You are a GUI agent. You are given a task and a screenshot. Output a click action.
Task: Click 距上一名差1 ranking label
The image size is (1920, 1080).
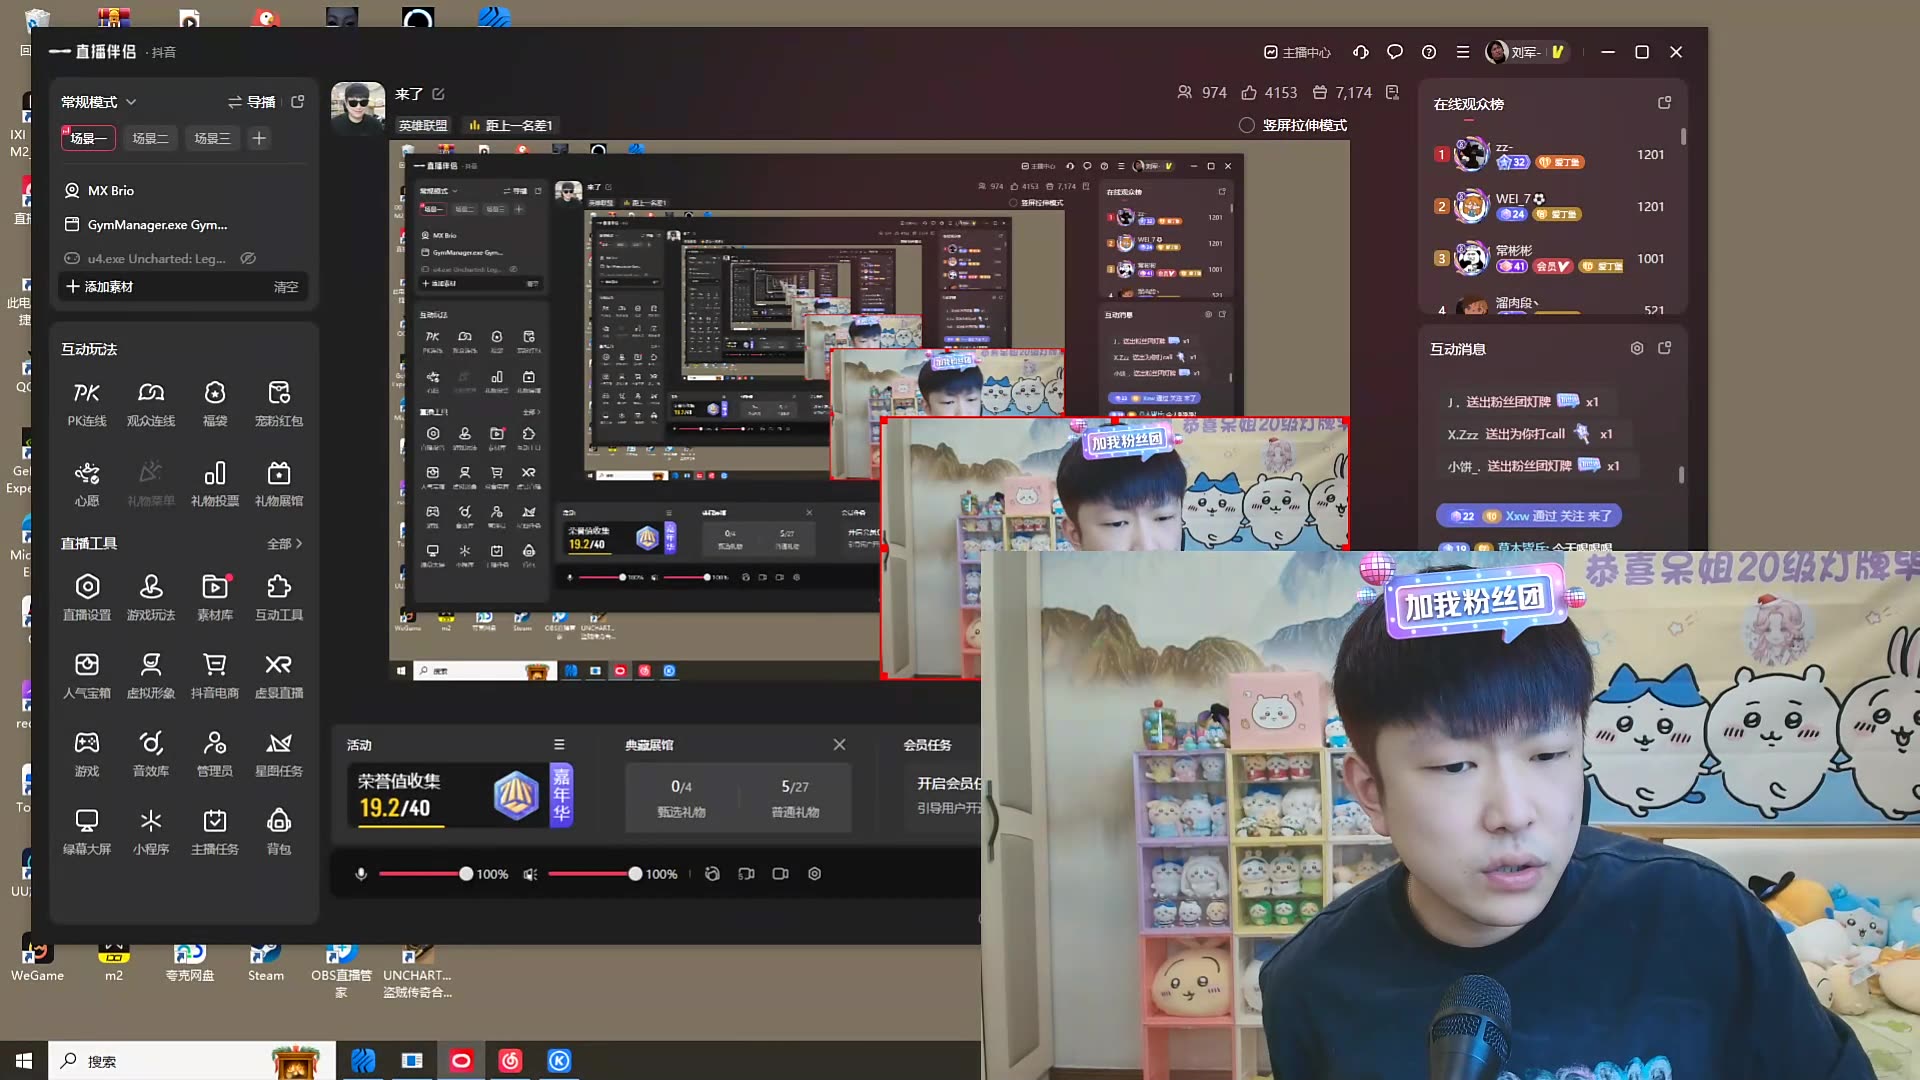510,125
